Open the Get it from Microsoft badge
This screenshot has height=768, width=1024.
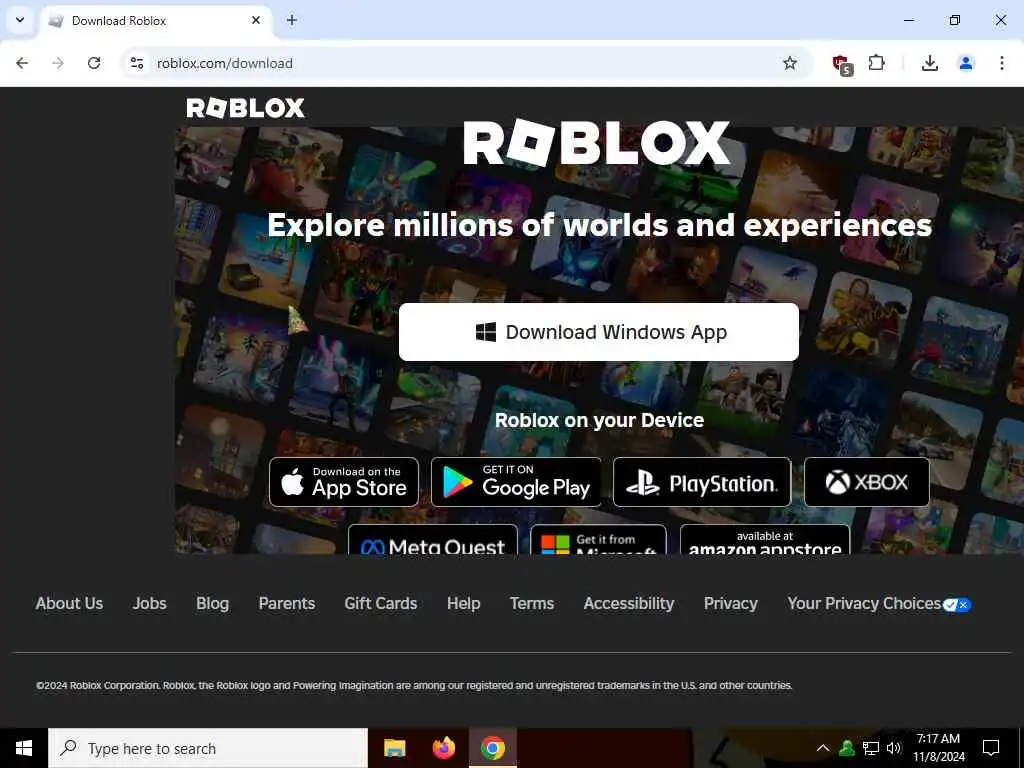tap(598, 539)
